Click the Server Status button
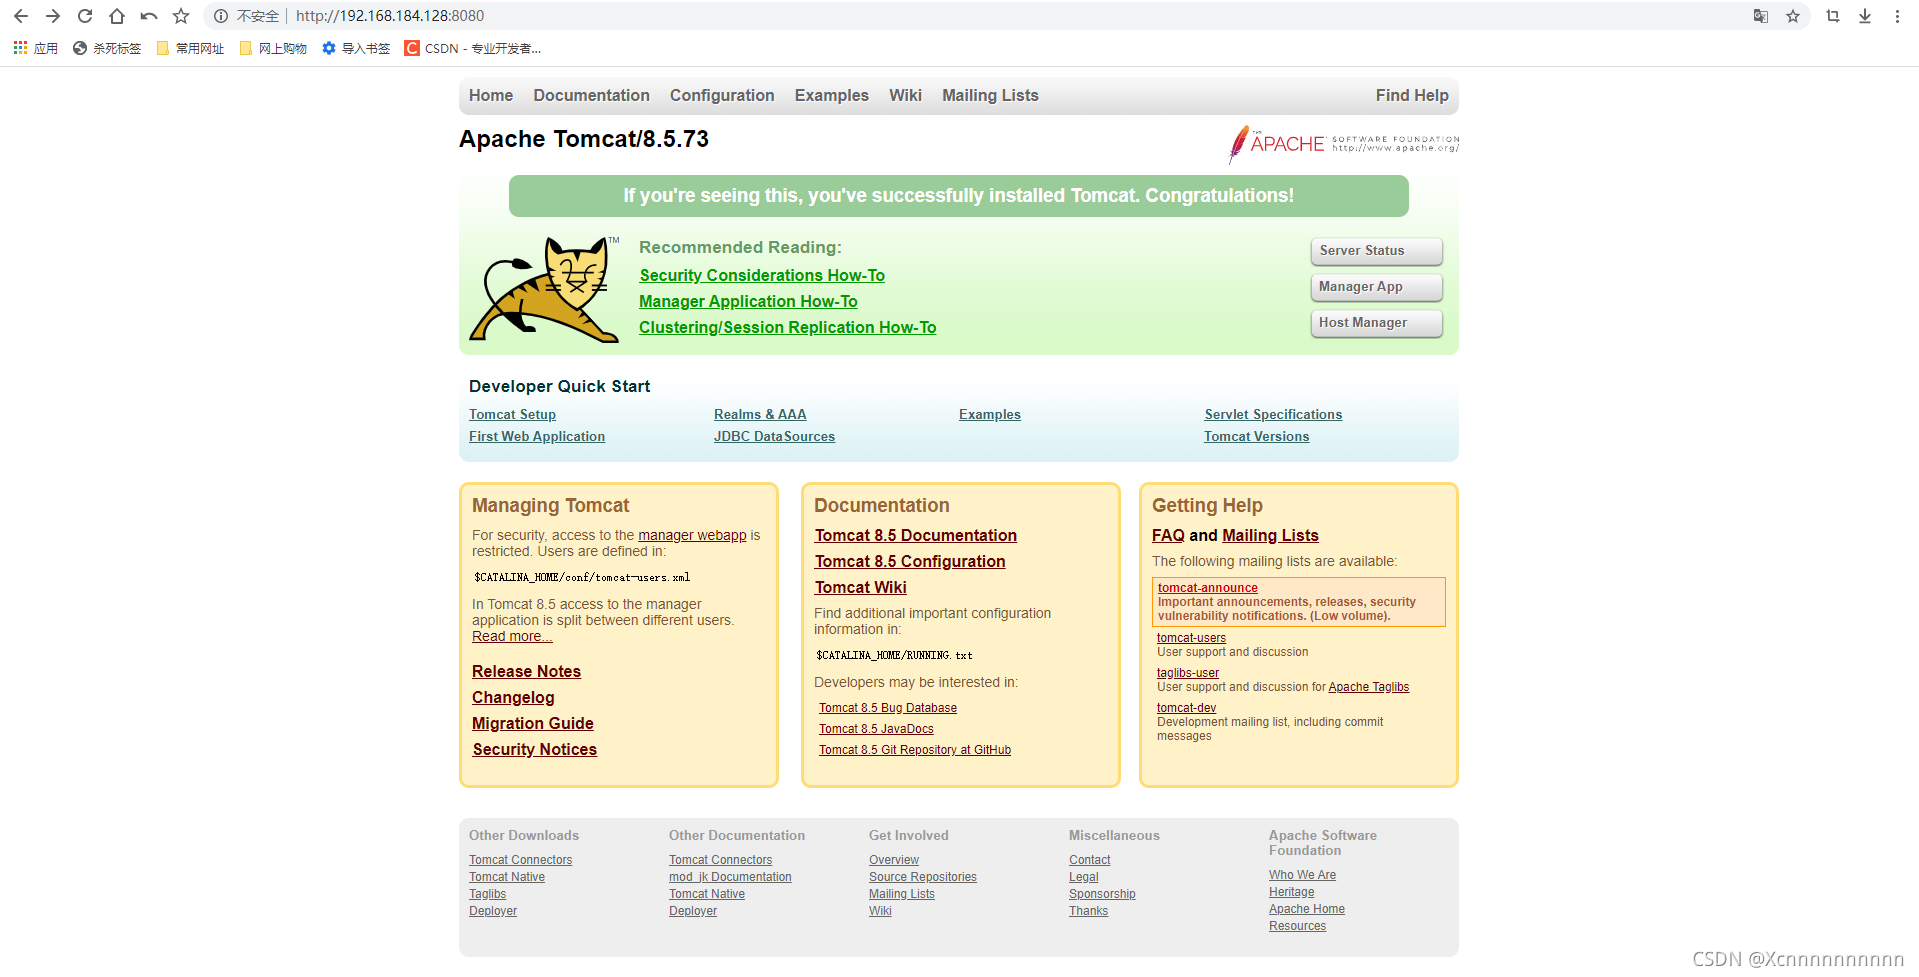 [1376, 251]
